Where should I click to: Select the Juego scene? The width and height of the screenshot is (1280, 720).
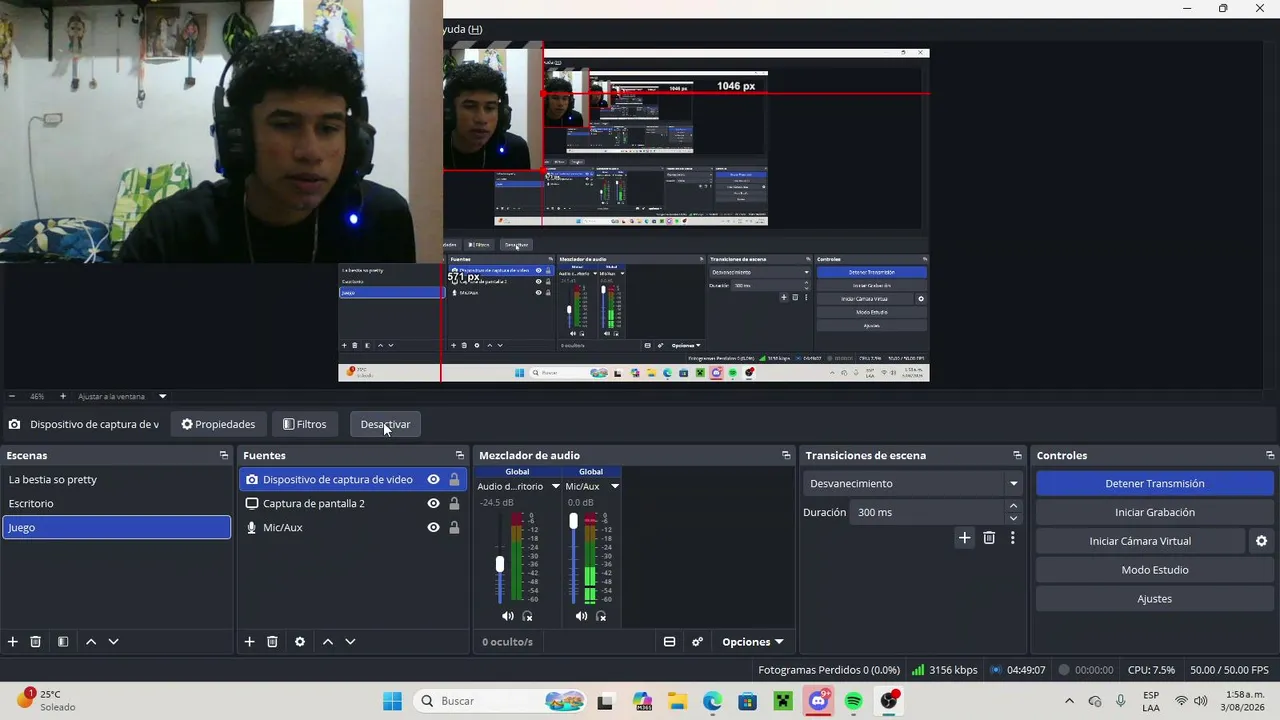tap(116, 528)
